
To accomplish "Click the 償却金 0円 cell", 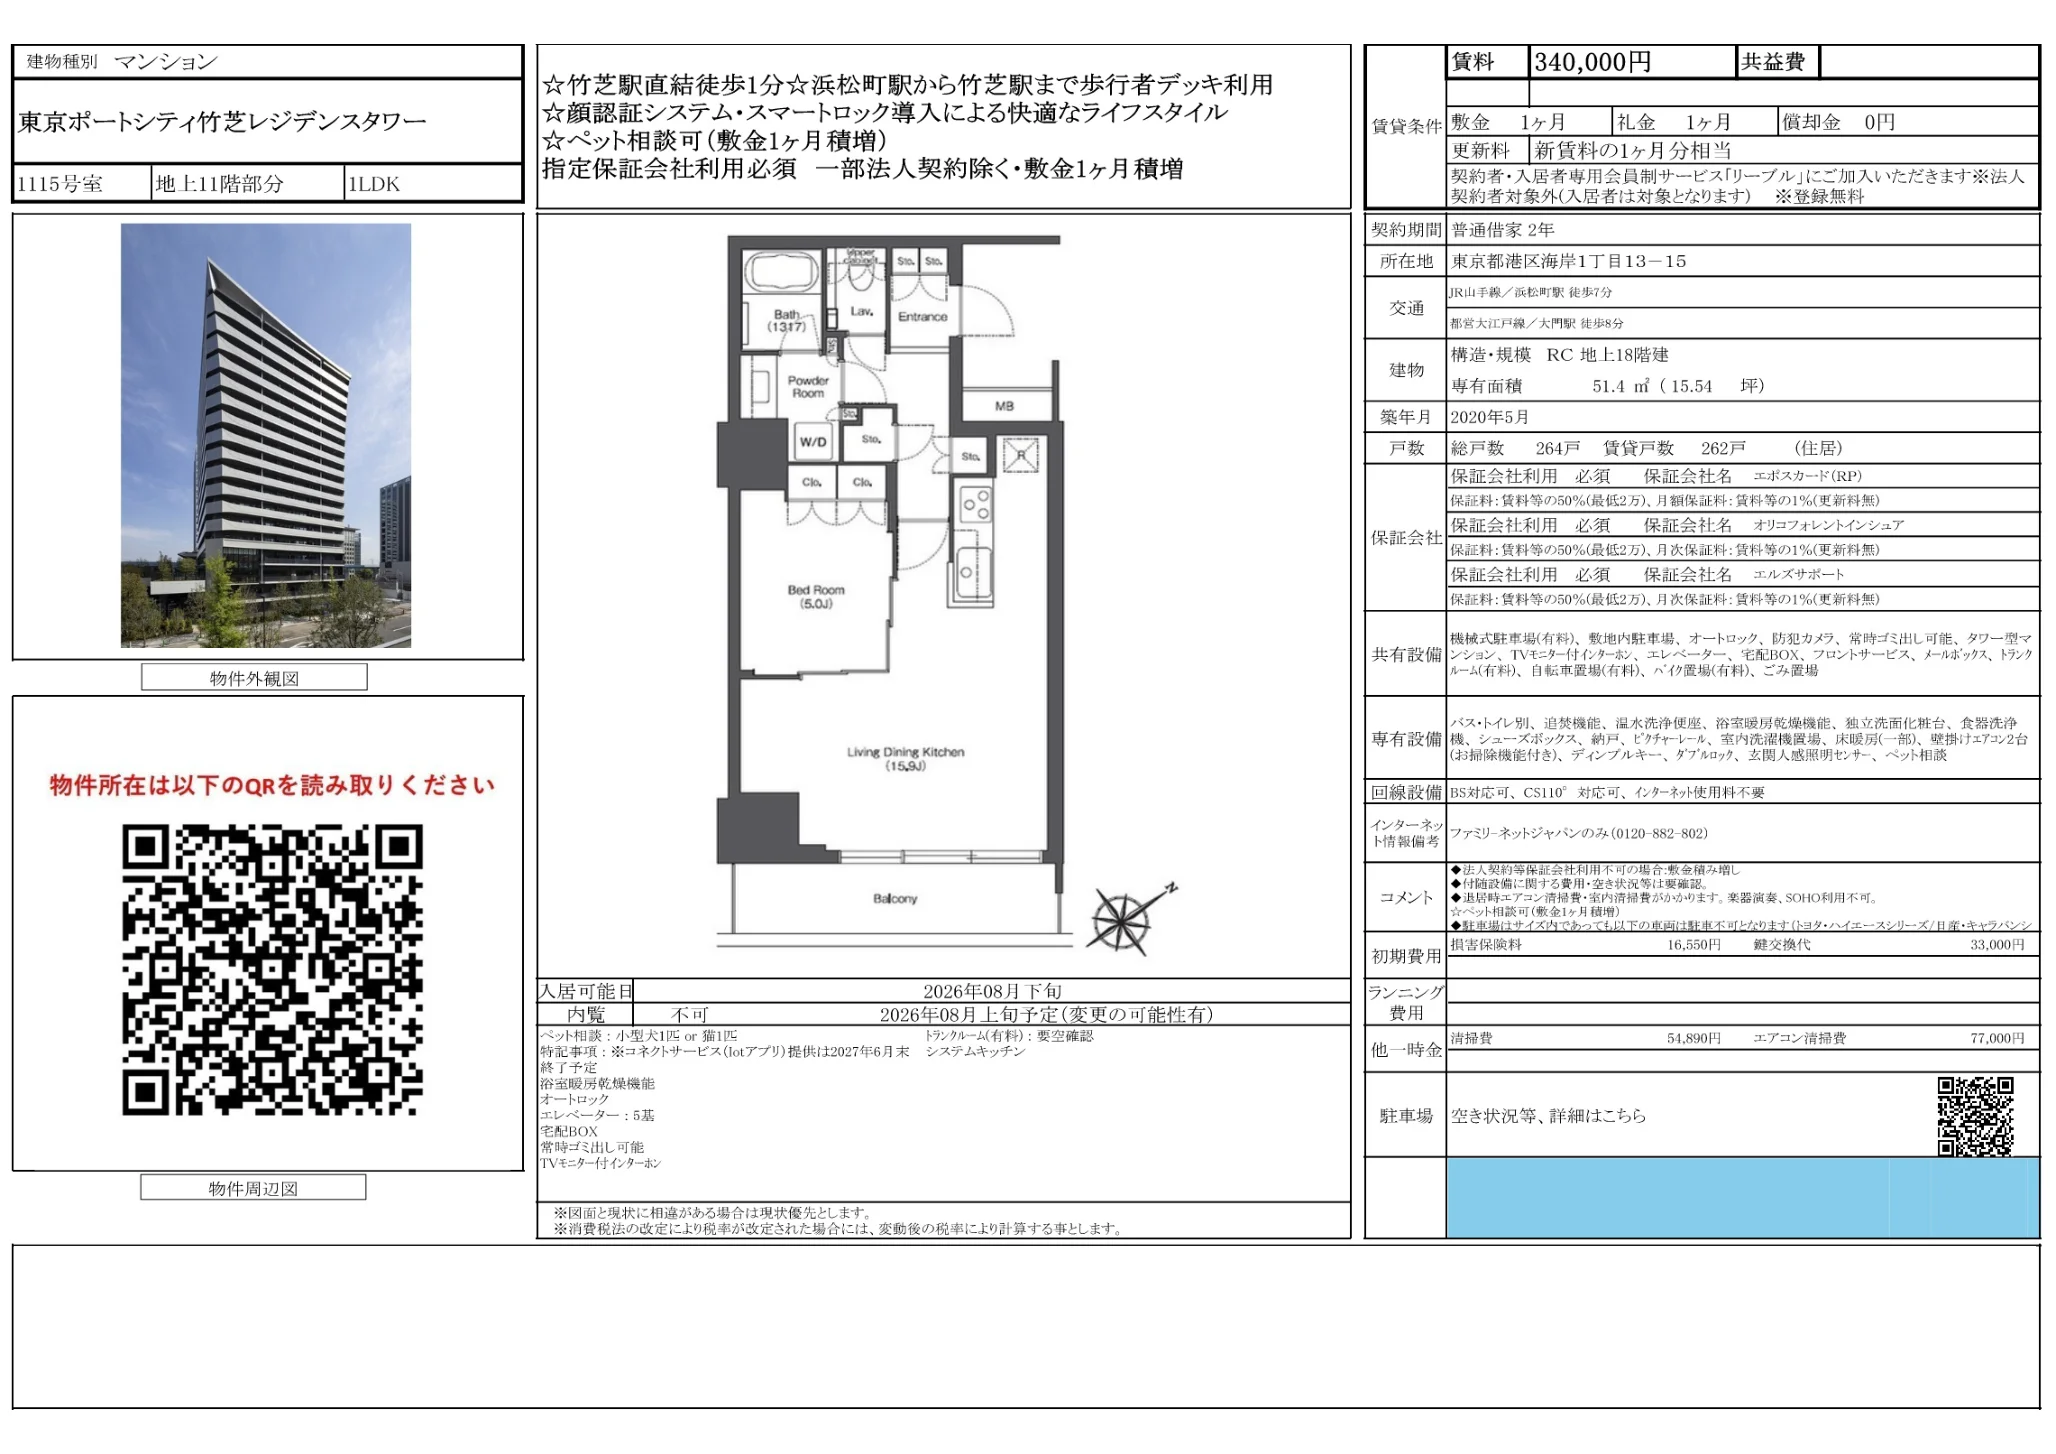I will tap(1908, 122).
